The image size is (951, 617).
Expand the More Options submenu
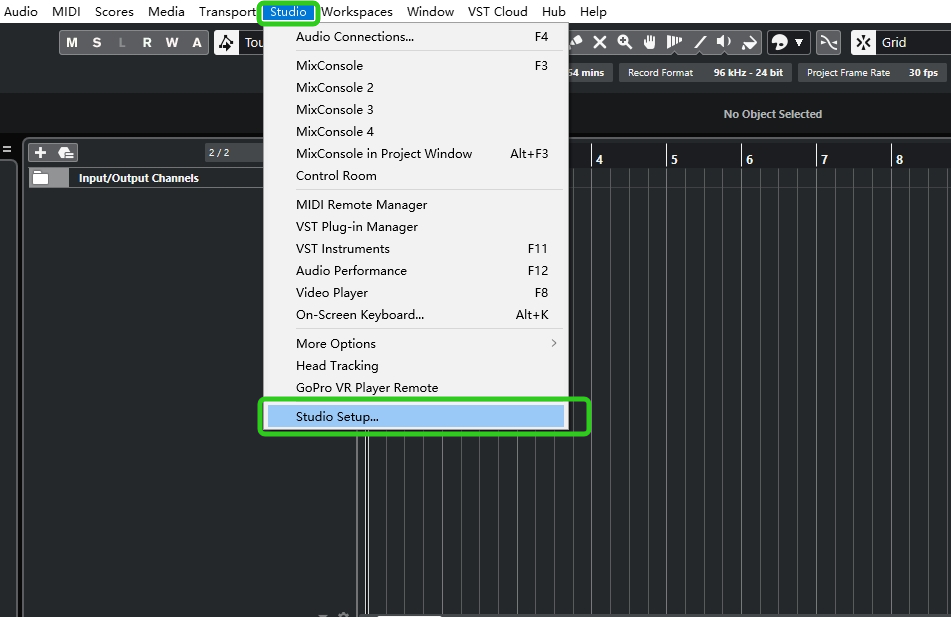pyautogui.click(x=416, y=344)
